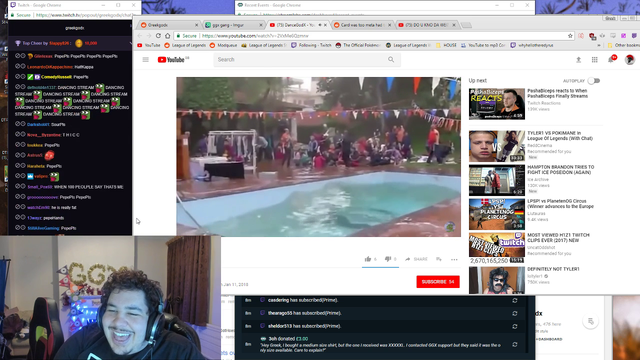Close the Card was too meta tab

pos(389,25)
